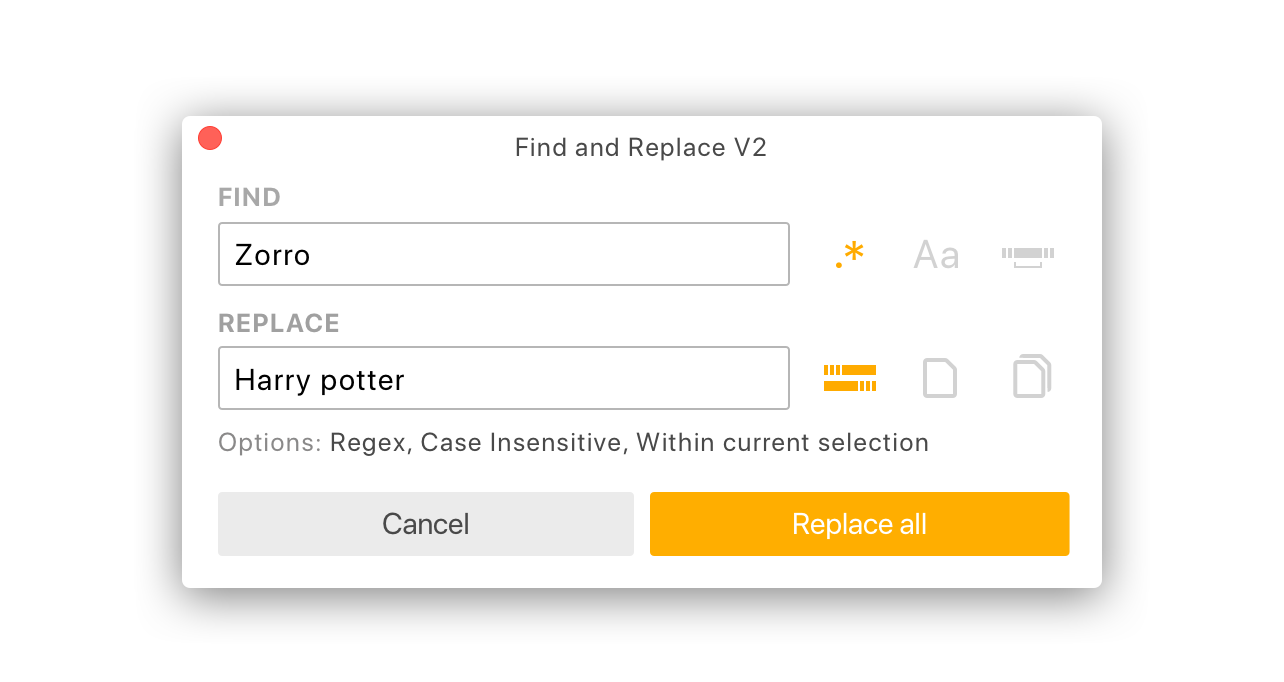Click the Find and Replace V2 title

click(x=640, y=148)
